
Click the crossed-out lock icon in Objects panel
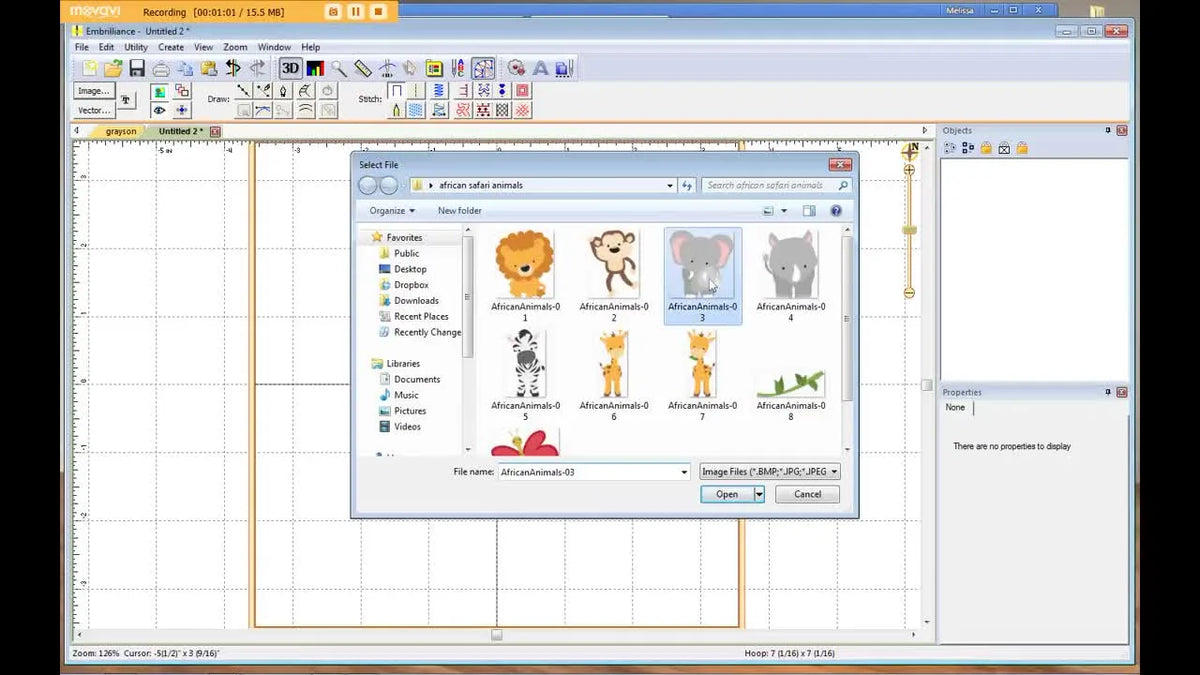(x=1004, y=148)
